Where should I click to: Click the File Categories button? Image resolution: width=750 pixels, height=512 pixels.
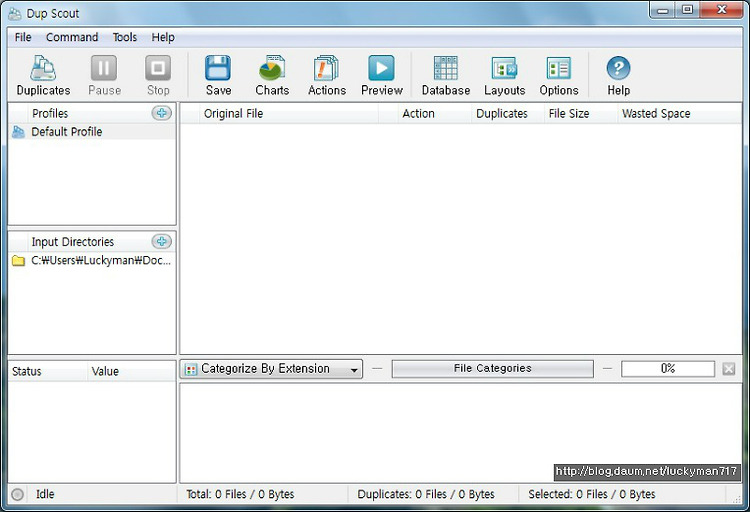(x=493, y=369)
